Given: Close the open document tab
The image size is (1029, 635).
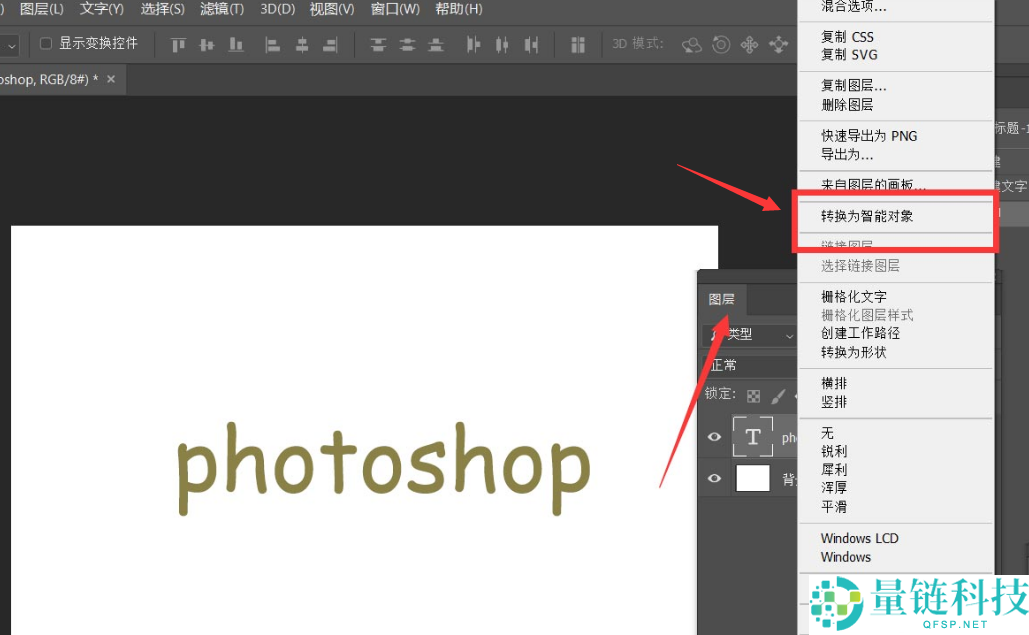Looking at the screenshot, I should click(111, 79).
